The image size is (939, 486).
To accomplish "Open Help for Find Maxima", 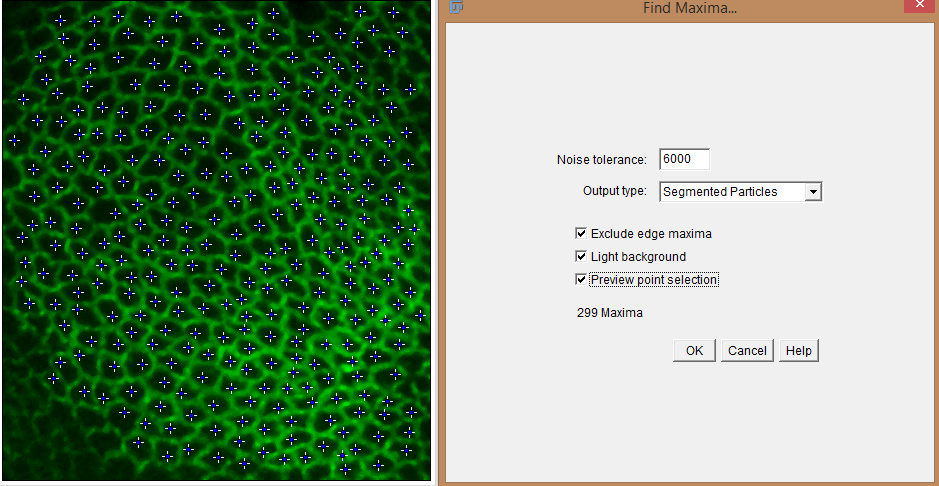I will point(798,351).
